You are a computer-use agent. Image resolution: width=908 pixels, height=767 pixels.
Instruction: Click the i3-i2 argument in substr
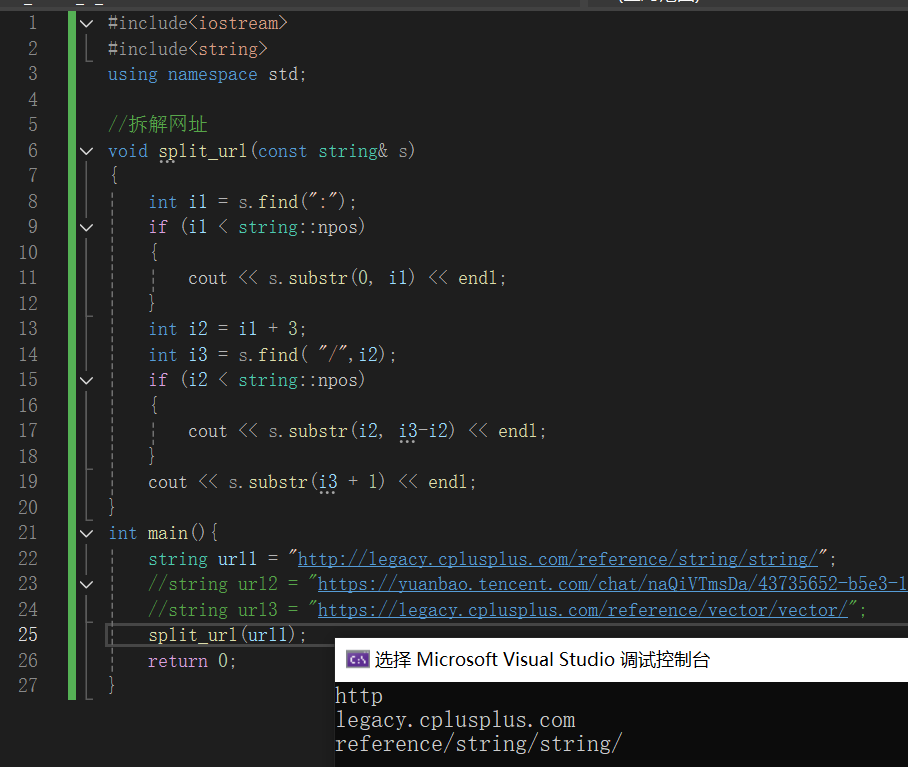[424, 431]
